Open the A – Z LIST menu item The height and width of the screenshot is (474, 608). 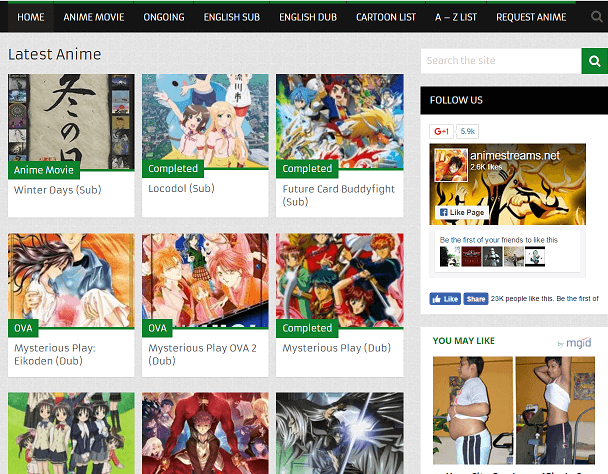(x=456, y=17)
